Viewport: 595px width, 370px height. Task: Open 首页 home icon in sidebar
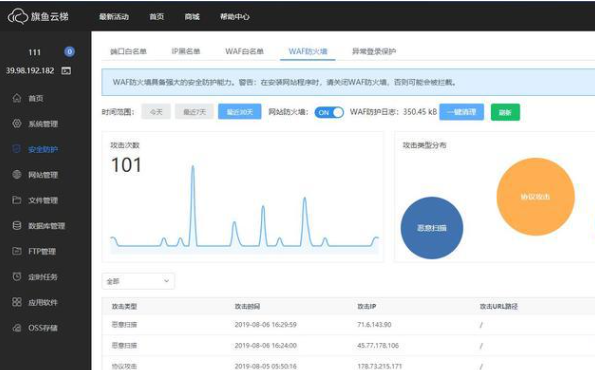(x=17, y=98)
